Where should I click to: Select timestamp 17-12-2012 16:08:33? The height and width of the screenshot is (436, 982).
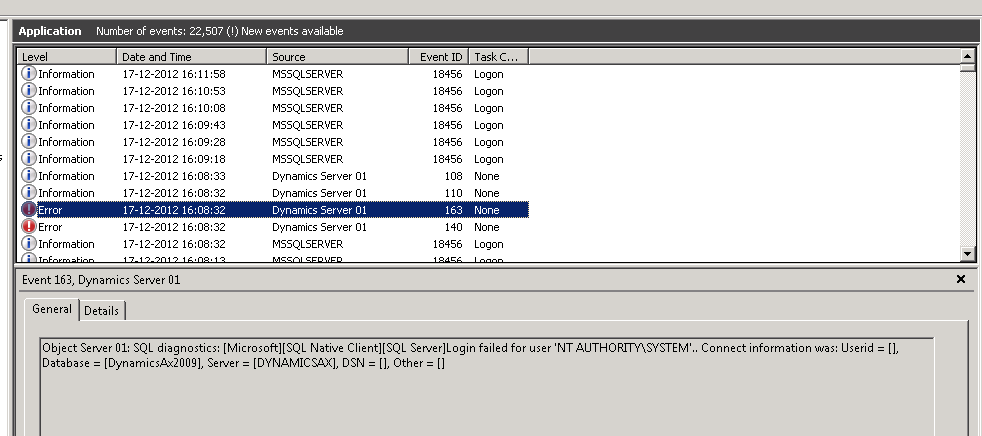coord(173,175)
